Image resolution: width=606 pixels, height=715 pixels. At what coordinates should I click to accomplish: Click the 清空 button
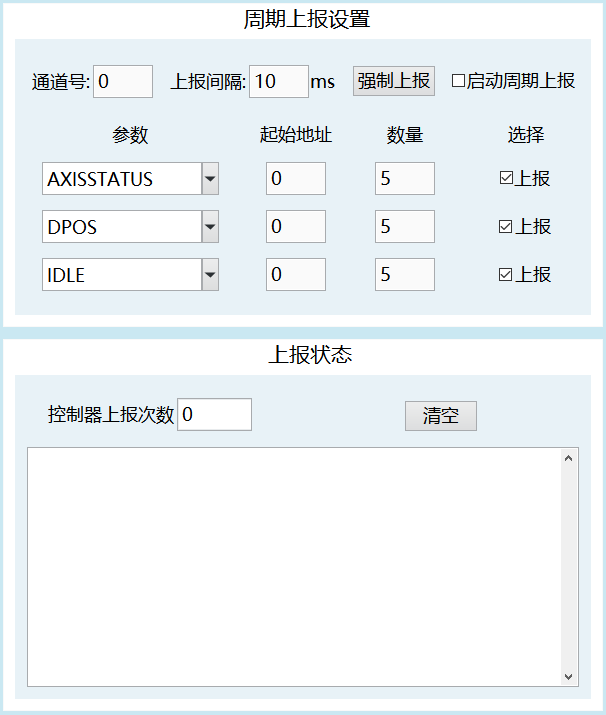click(x=441, y=416)
